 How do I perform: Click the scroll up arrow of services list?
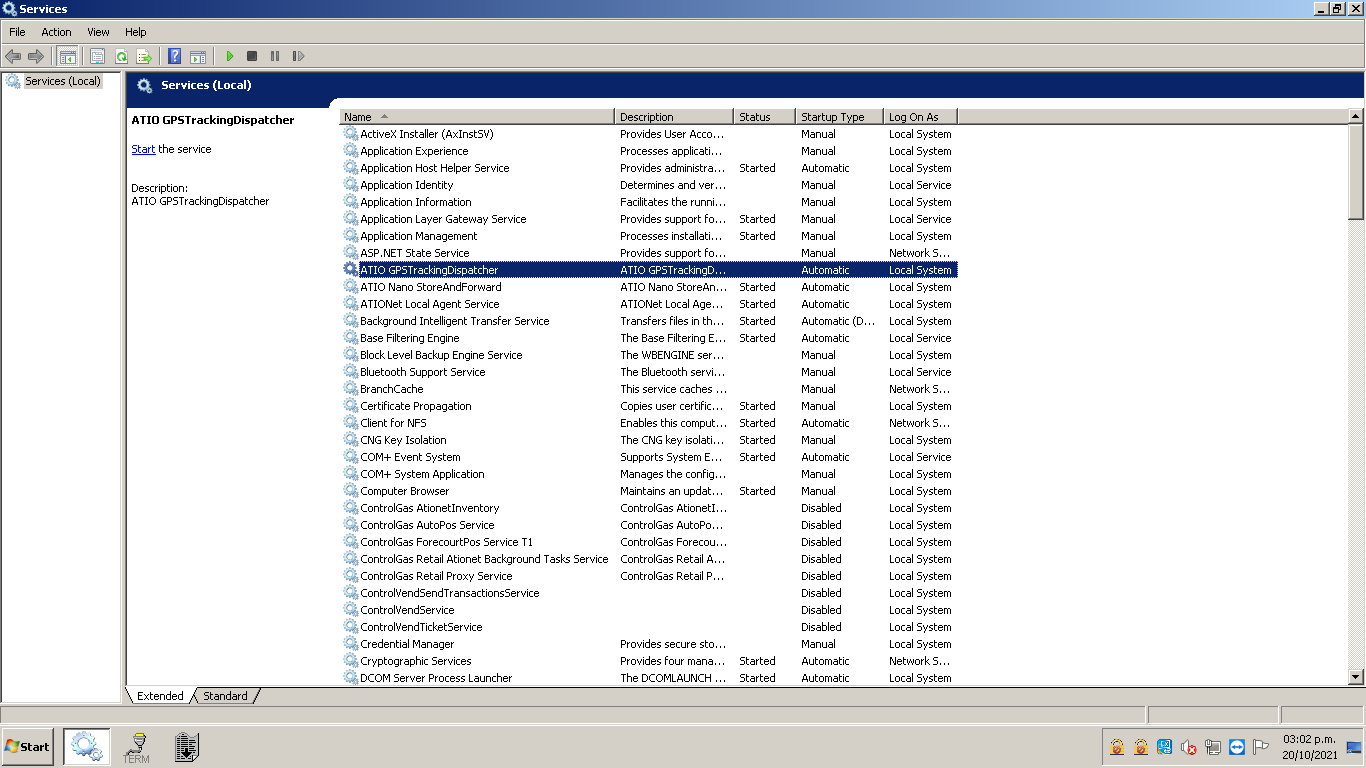[x=1356, y=117]
